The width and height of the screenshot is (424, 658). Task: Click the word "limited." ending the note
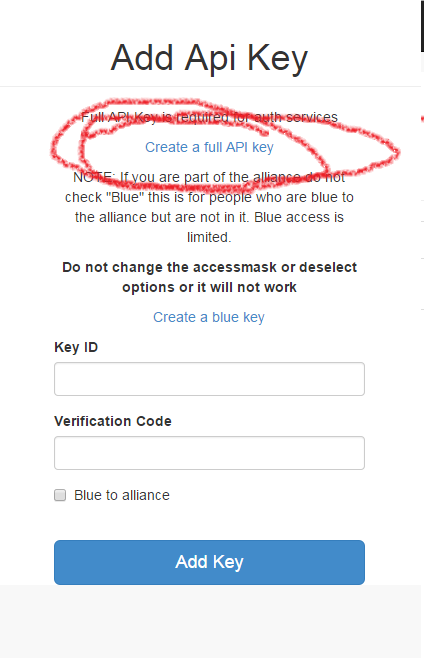click(209, 238)
